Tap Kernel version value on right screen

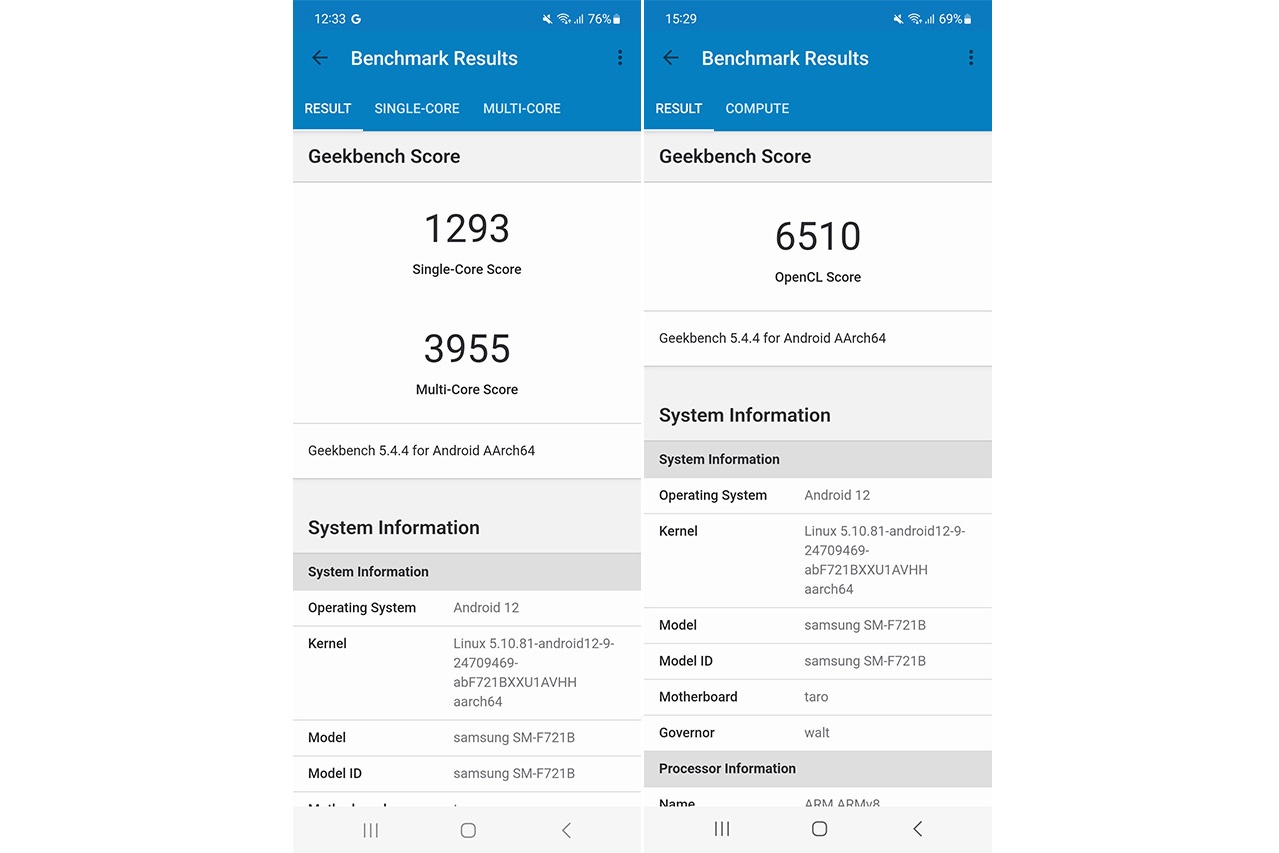point(885,560)
